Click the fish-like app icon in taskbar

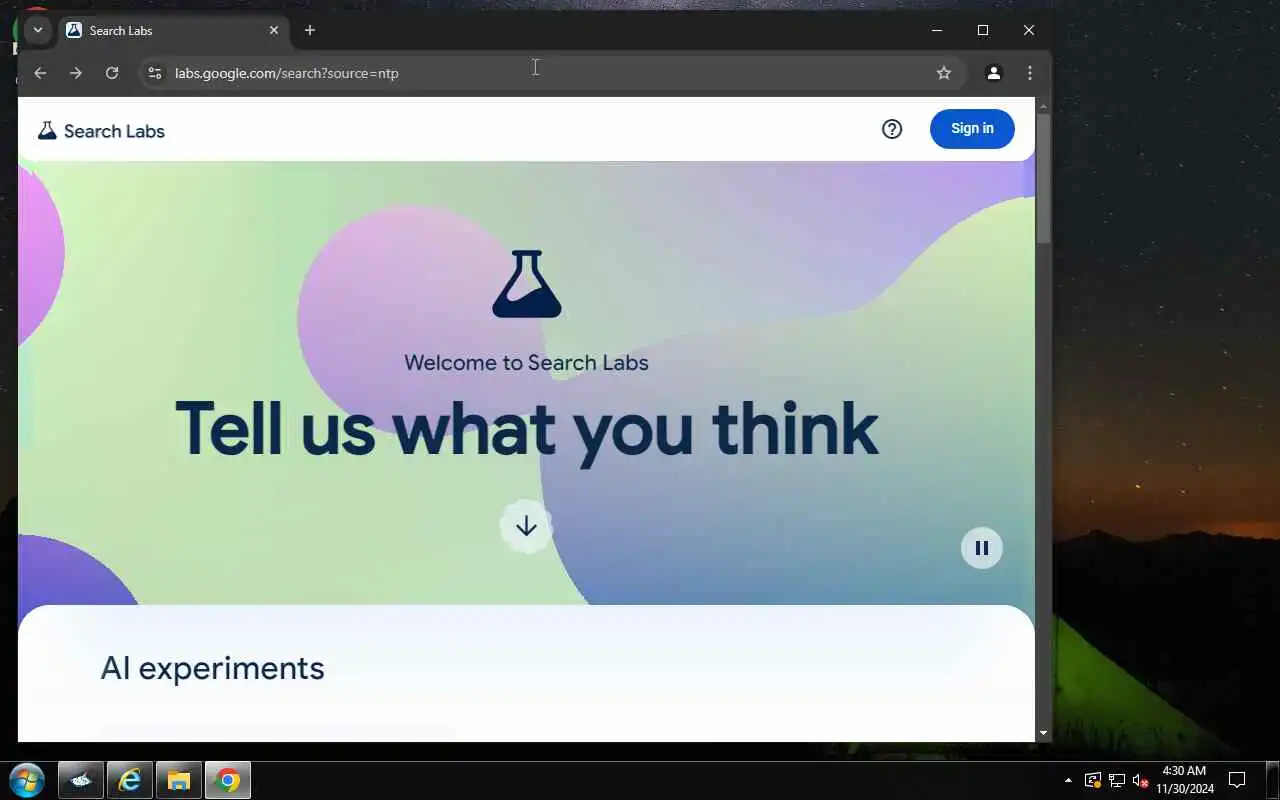point(81,781)
